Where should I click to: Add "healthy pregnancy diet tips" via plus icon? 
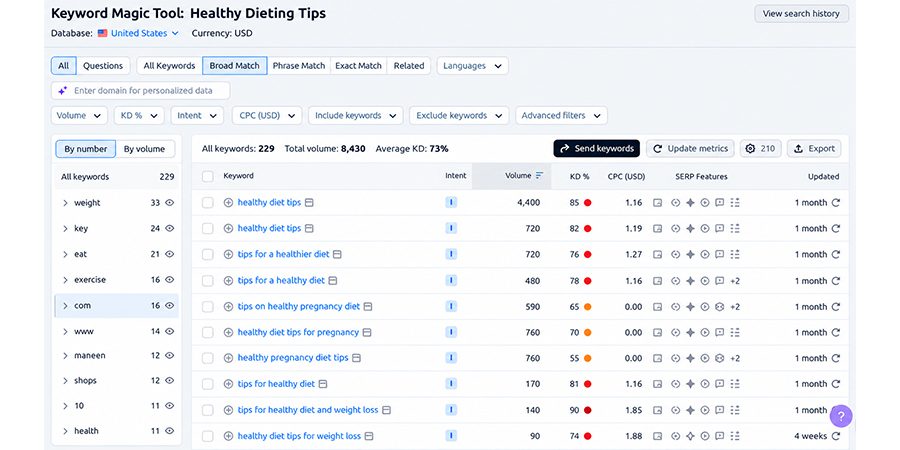click(228, 358)
